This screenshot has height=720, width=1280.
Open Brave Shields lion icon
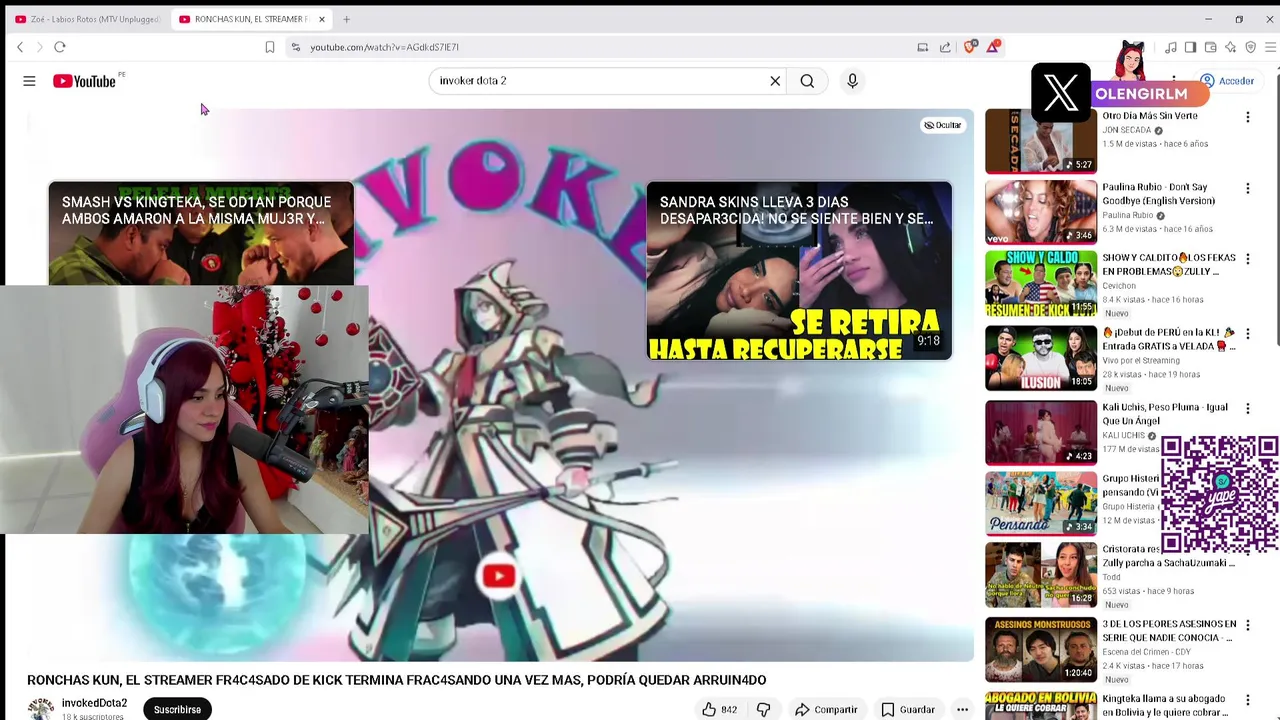[x=969, y=47]
